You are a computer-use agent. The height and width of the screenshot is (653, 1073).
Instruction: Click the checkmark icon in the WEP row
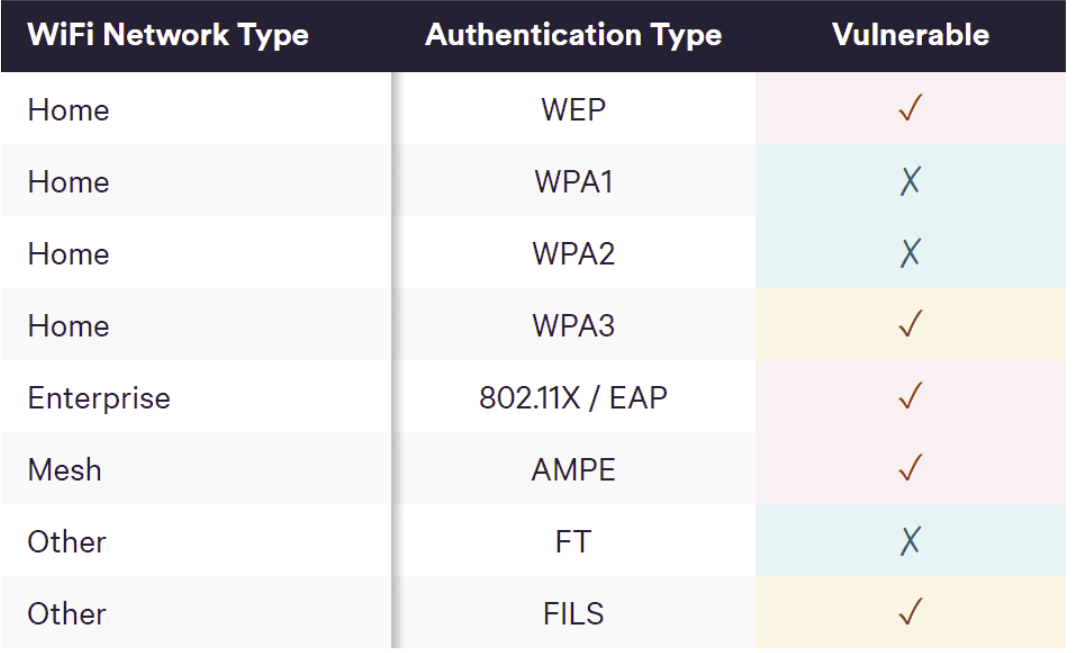pyautogui.click(x=910, y=109)
